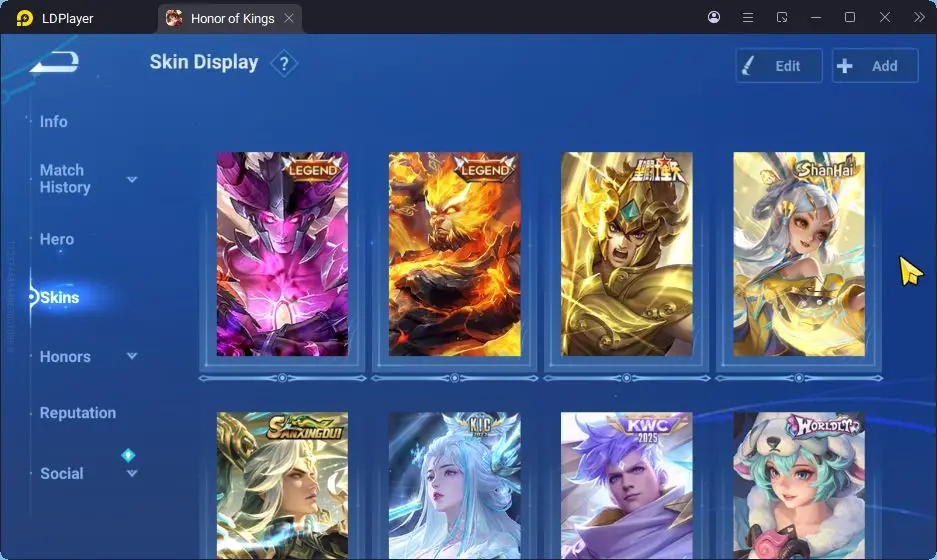Select Skins in the sidebar
The image size is (937, 560).
click(x=60, y=297)
